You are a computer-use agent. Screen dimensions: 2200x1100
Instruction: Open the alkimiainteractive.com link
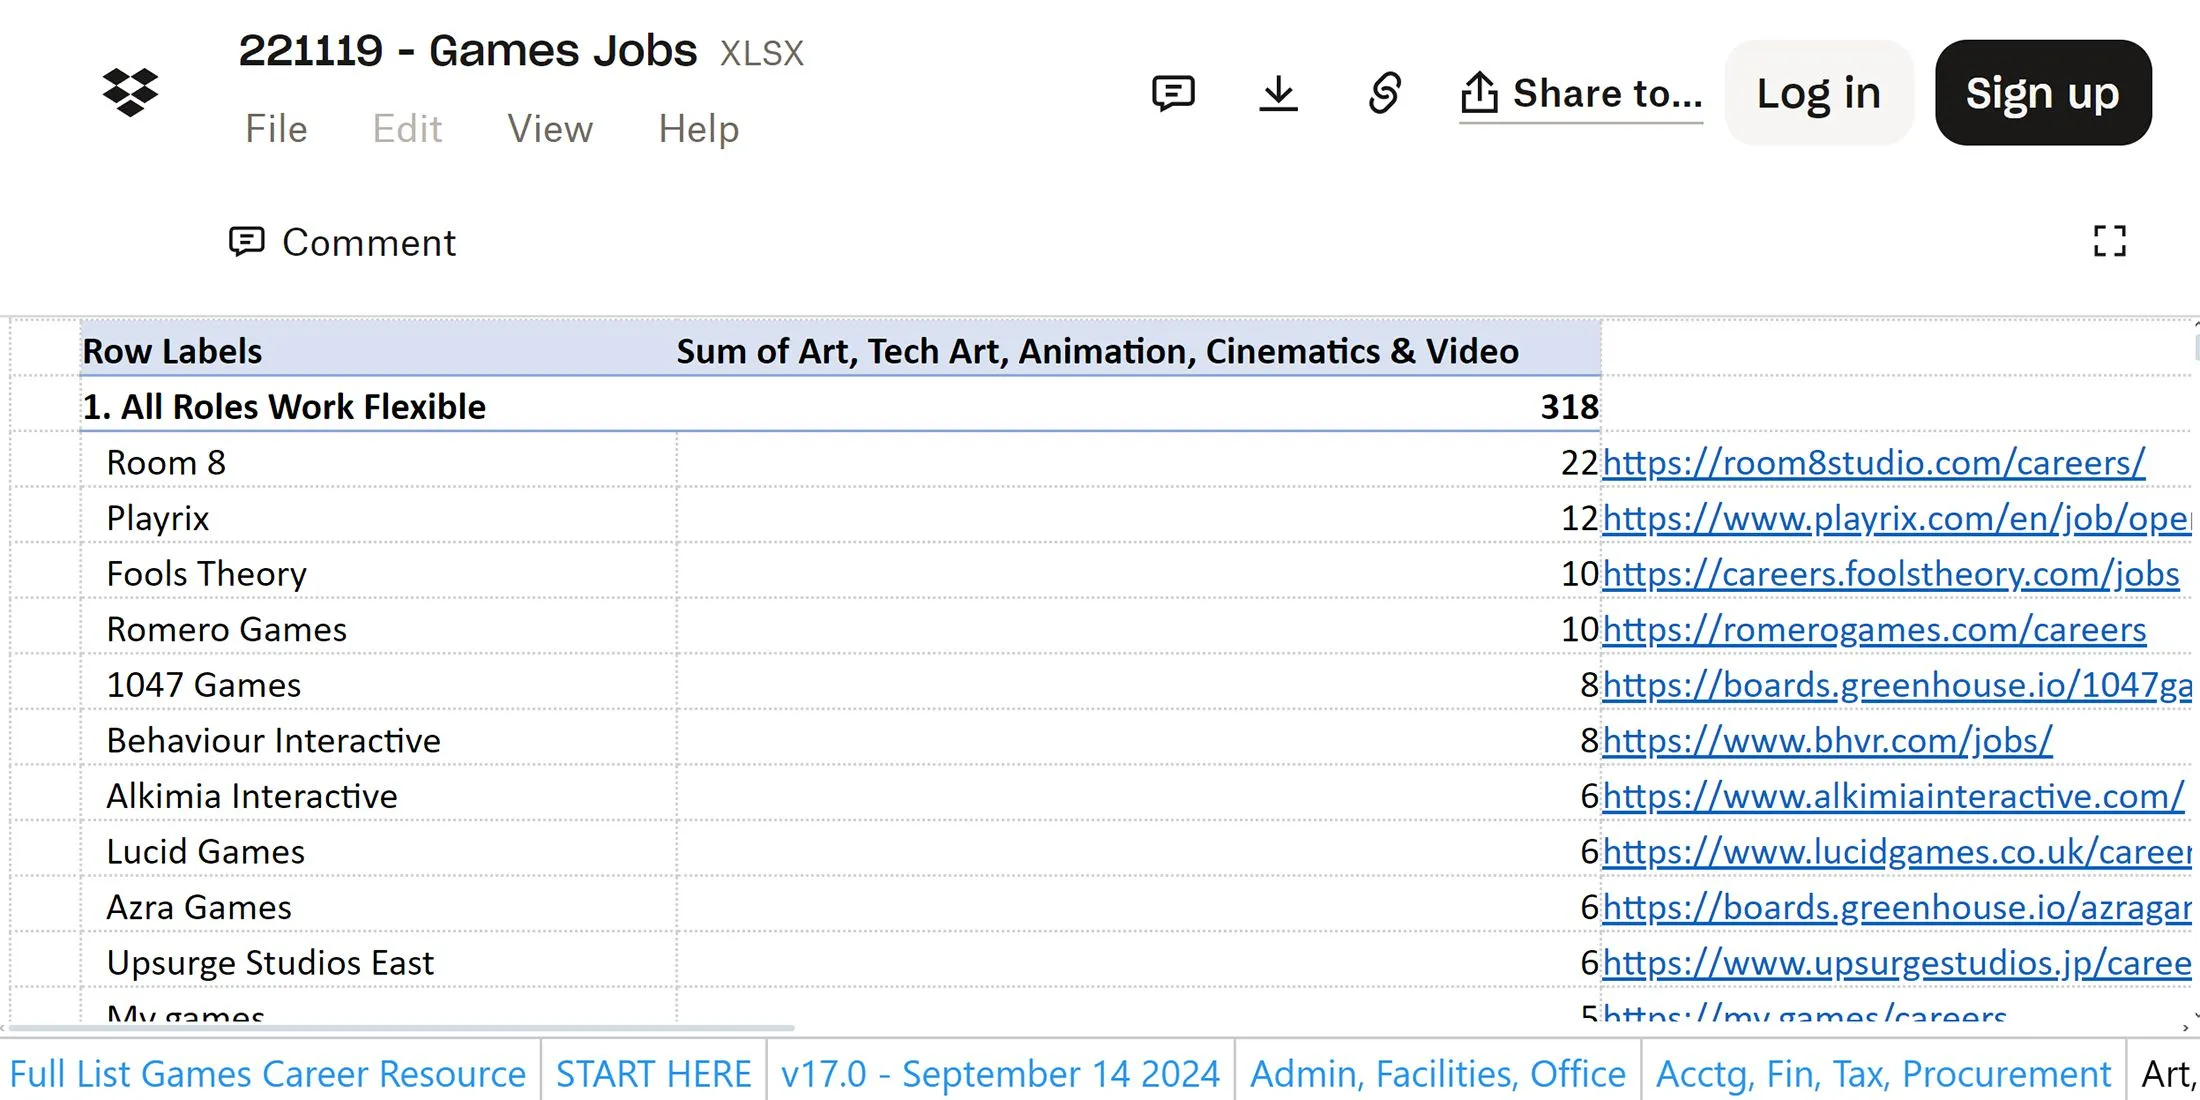(1893, 796)
